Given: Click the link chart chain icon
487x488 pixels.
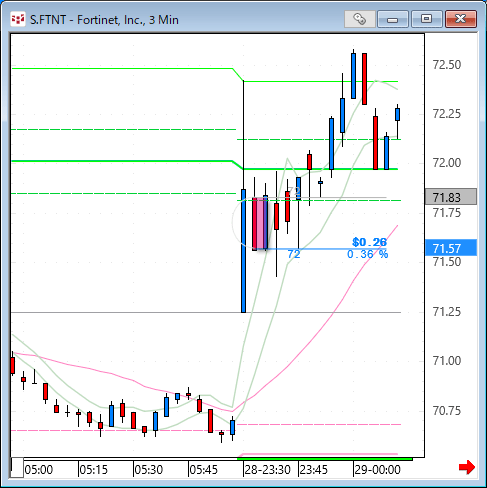Looking at the screenshot, I should (360, 19).
